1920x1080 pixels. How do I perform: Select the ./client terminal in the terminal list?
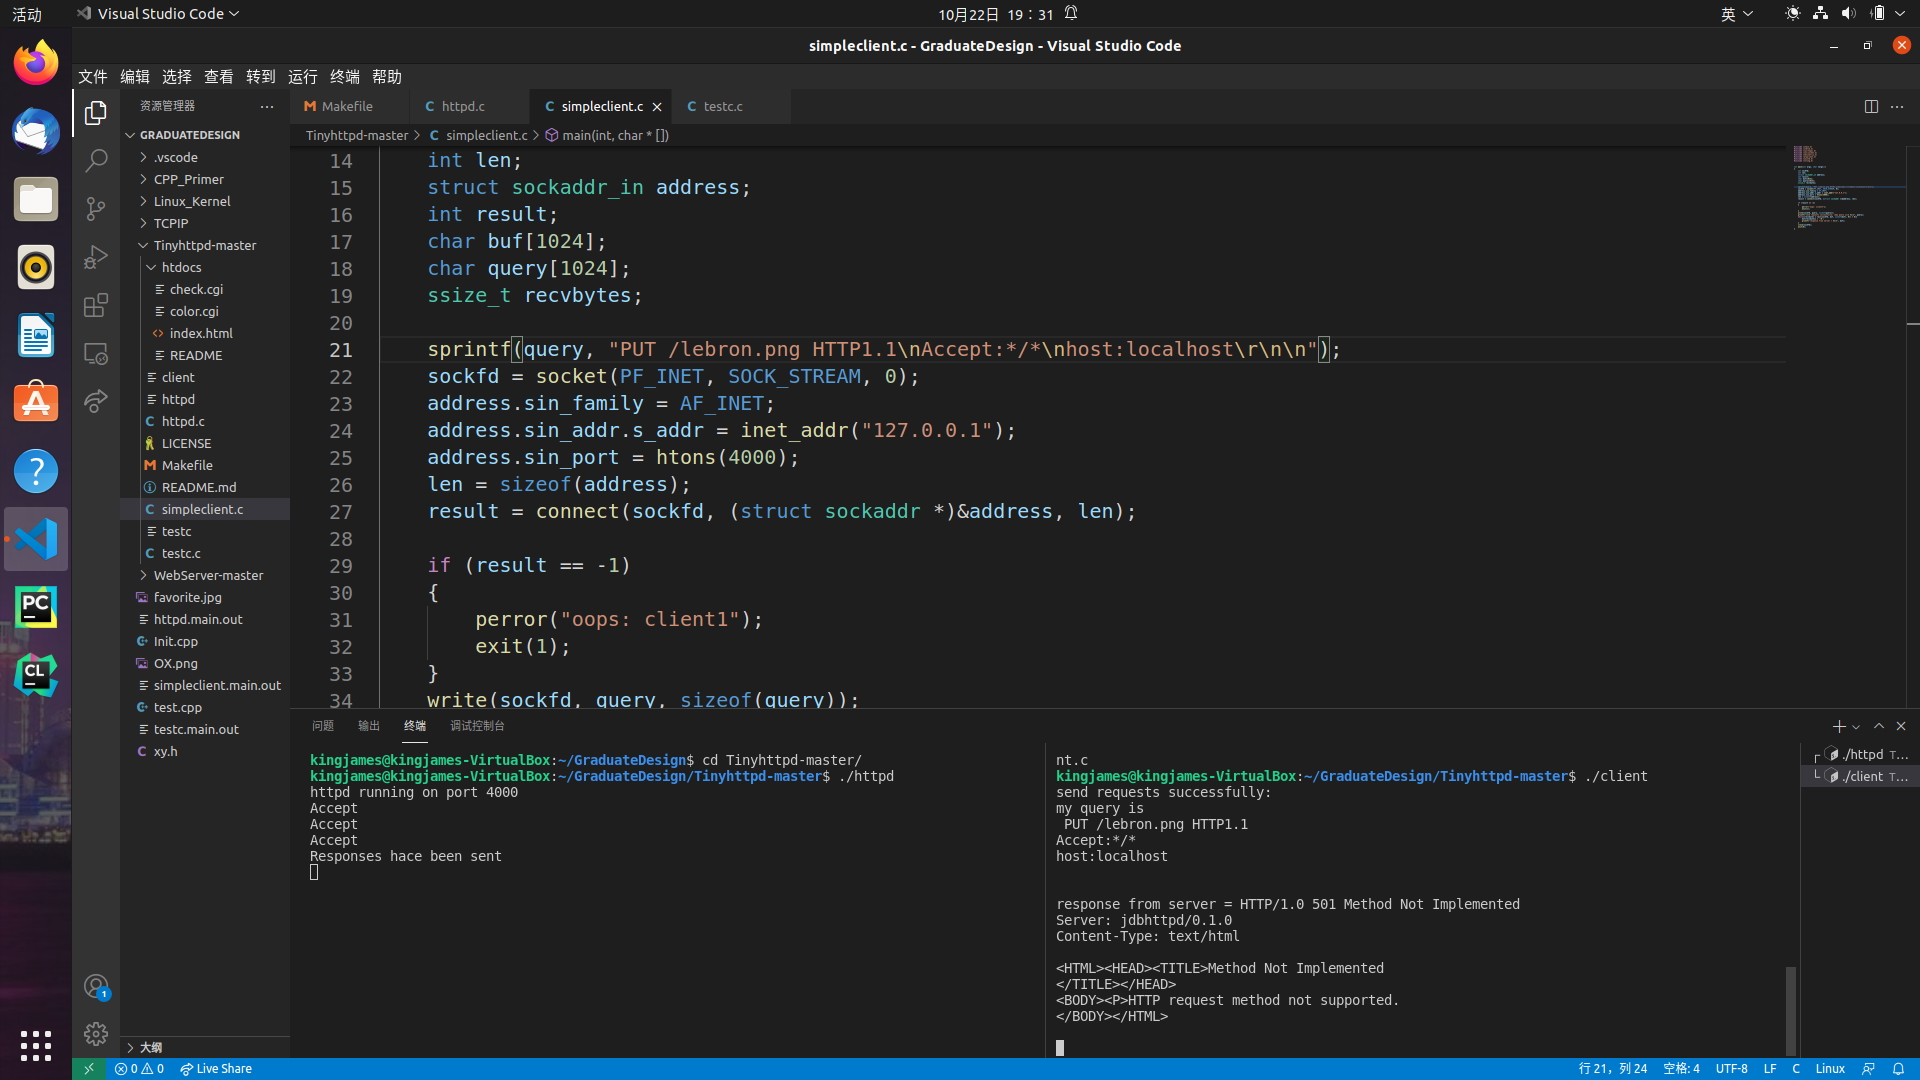tap(1868, 776)
